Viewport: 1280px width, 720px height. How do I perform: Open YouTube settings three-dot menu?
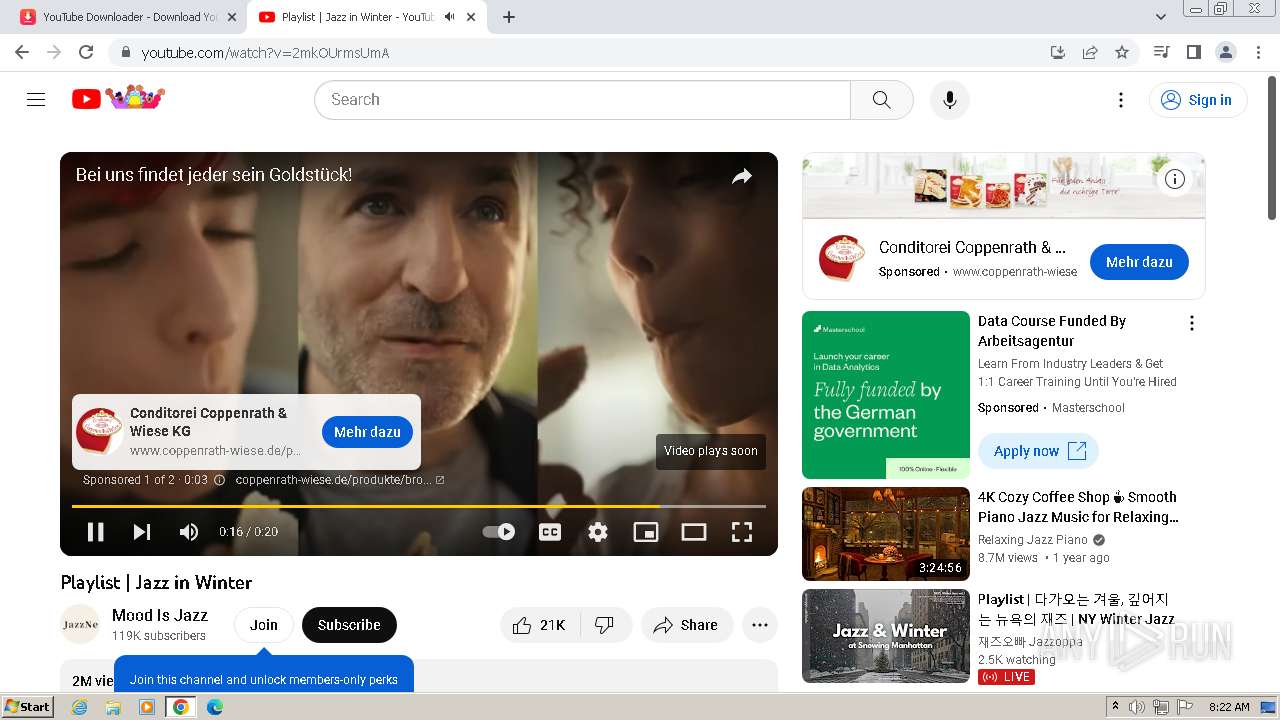tap(1121, 99)
